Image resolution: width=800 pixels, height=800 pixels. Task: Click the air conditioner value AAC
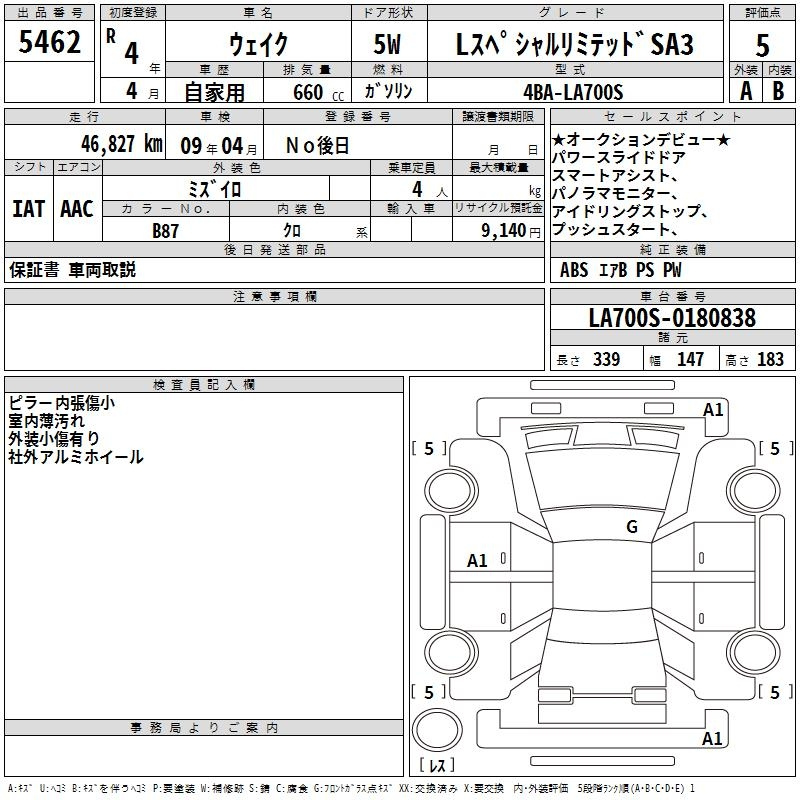coord(77,209)
